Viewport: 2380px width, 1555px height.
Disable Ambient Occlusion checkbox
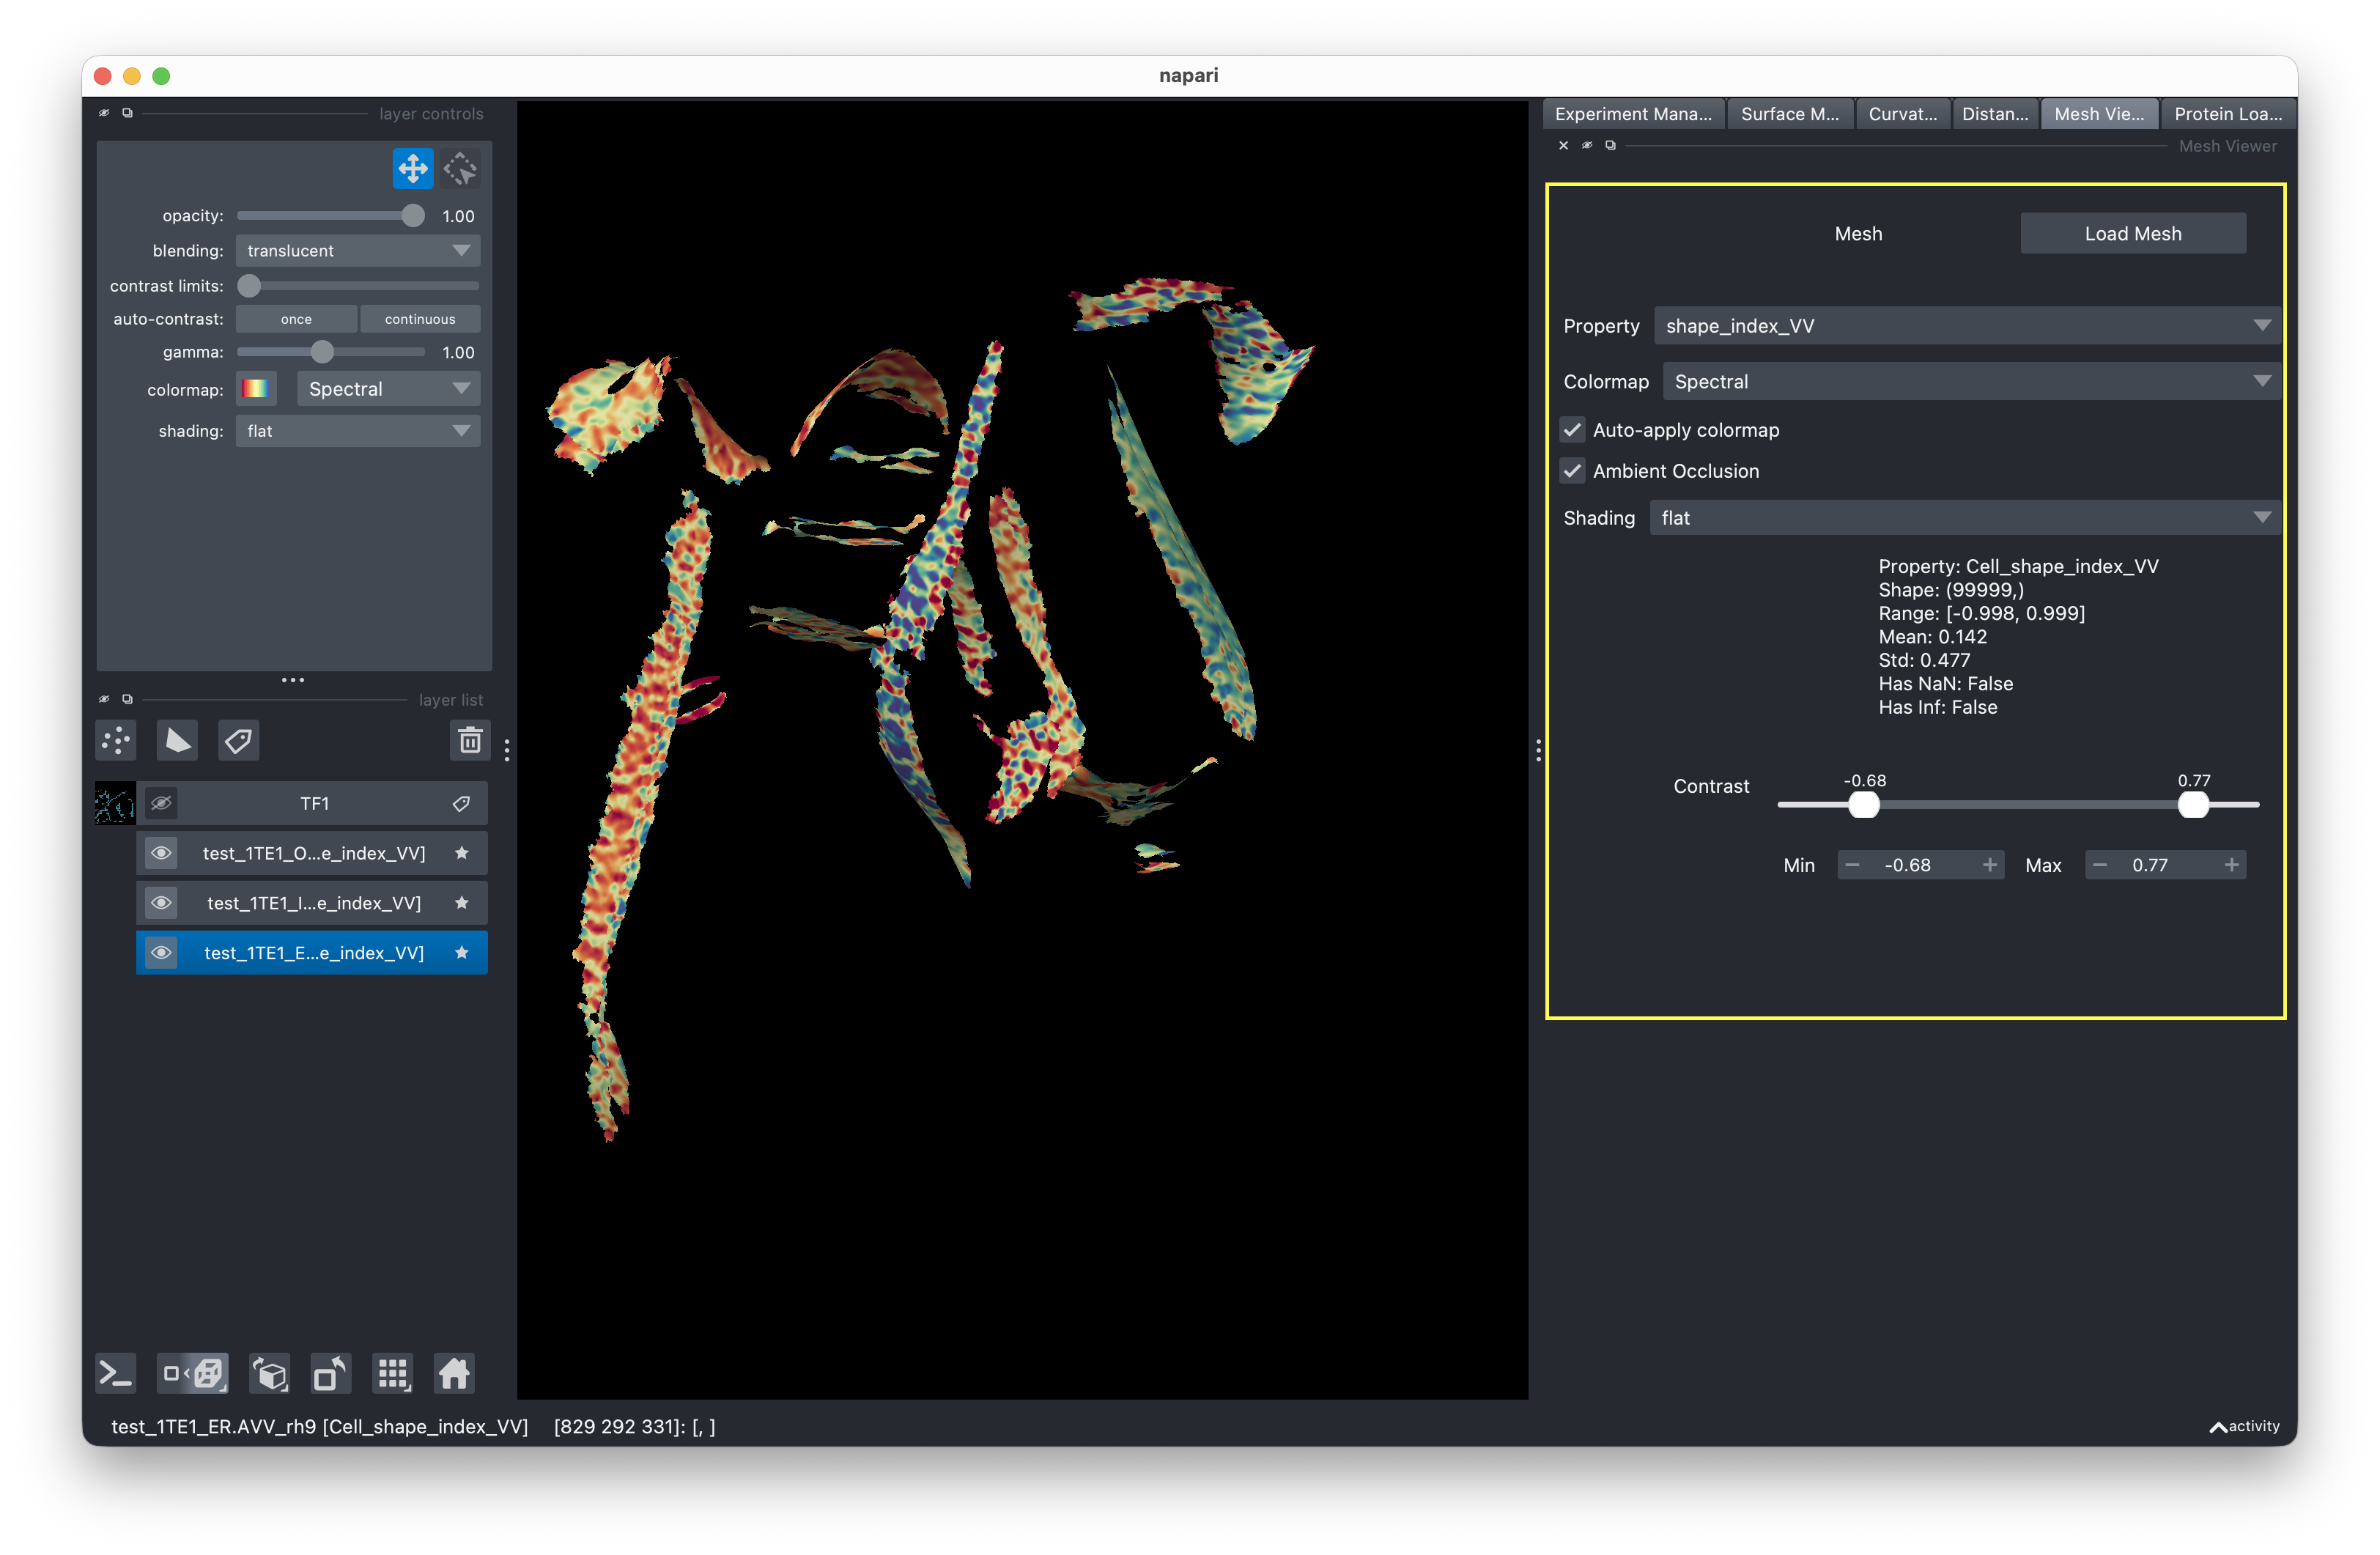pyautogui.click(x=1573, y=471)
